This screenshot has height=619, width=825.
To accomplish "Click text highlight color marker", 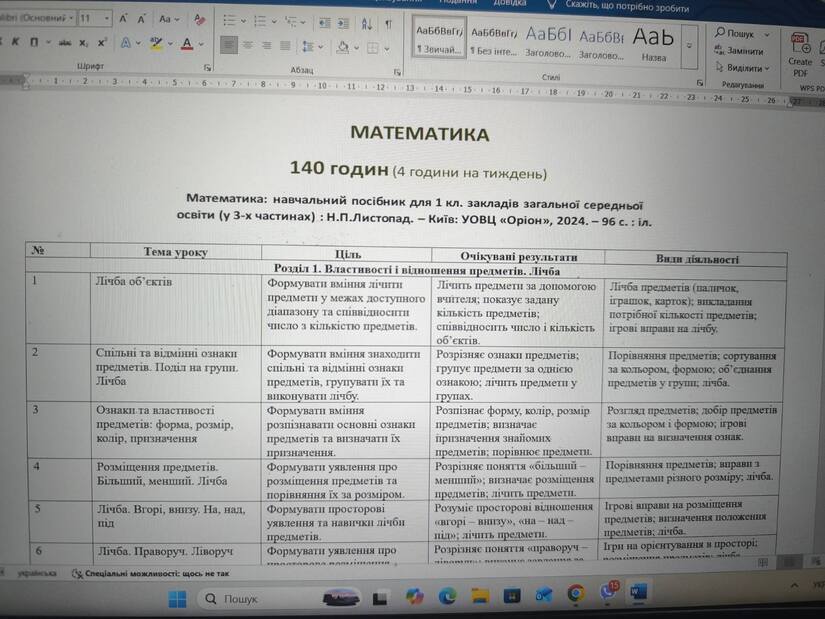I will (156, 43).
